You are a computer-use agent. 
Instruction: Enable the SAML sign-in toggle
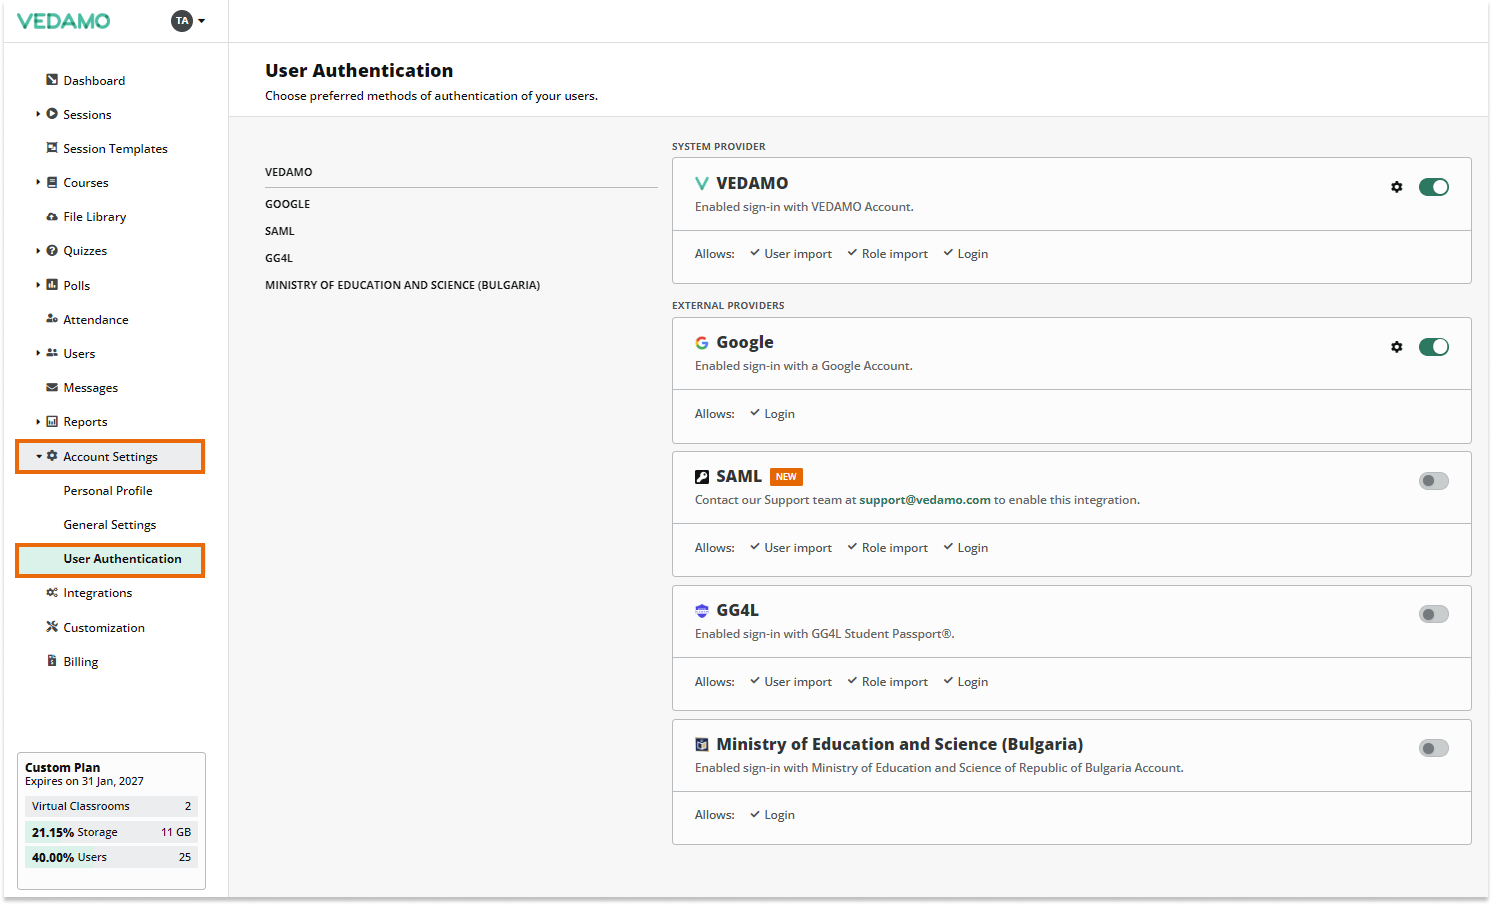coord(1434,480)
